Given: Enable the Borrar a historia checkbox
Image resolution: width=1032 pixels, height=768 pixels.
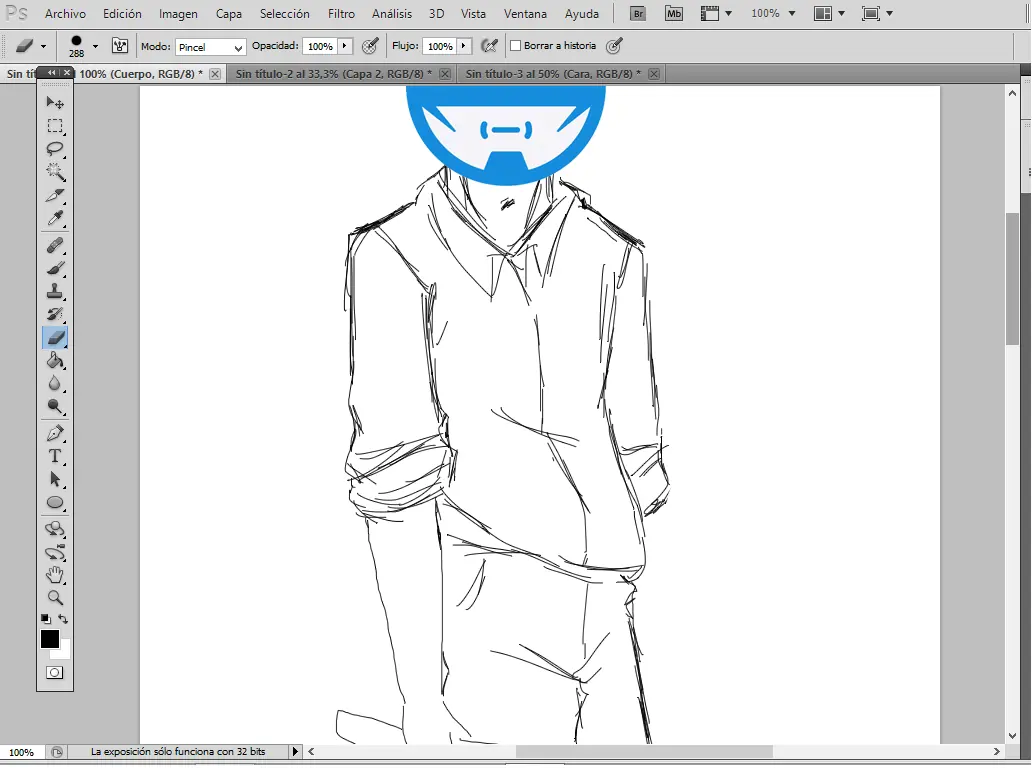Looking at the screenshot, I should (x=516, y=46).
